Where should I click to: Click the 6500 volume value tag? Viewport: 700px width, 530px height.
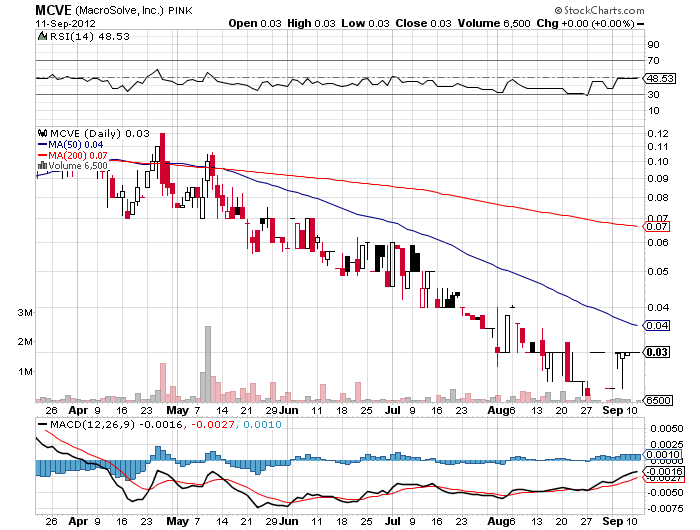pos(657,400)
